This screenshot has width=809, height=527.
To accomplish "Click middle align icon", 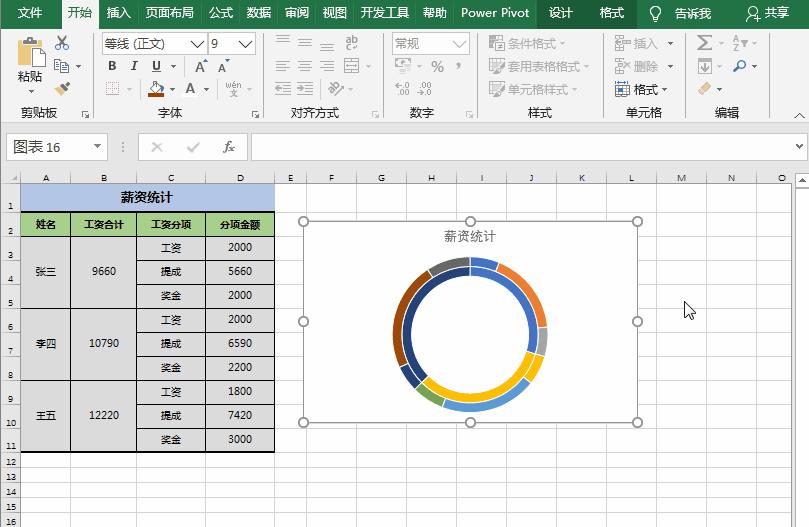I will click(305, 43).
